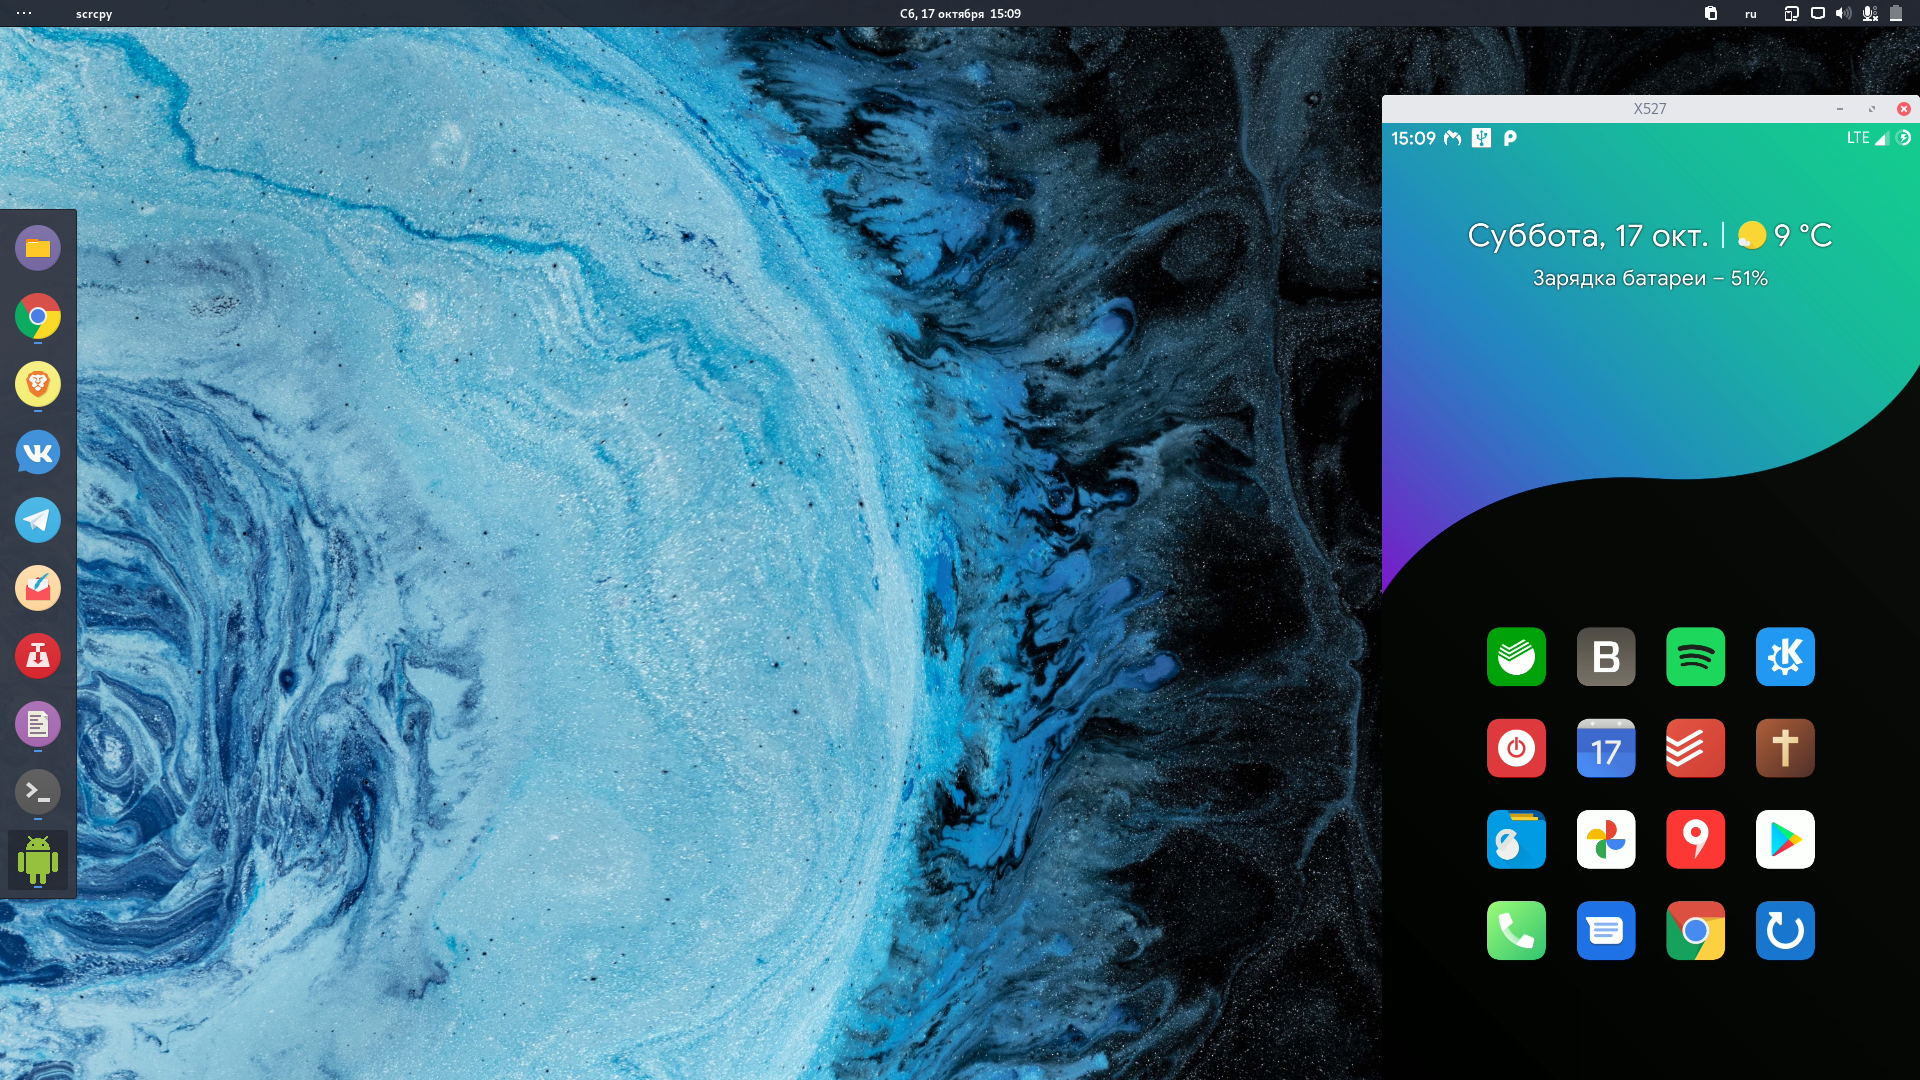
Task: Open the blue Messages app
Action: (1606, 931)
